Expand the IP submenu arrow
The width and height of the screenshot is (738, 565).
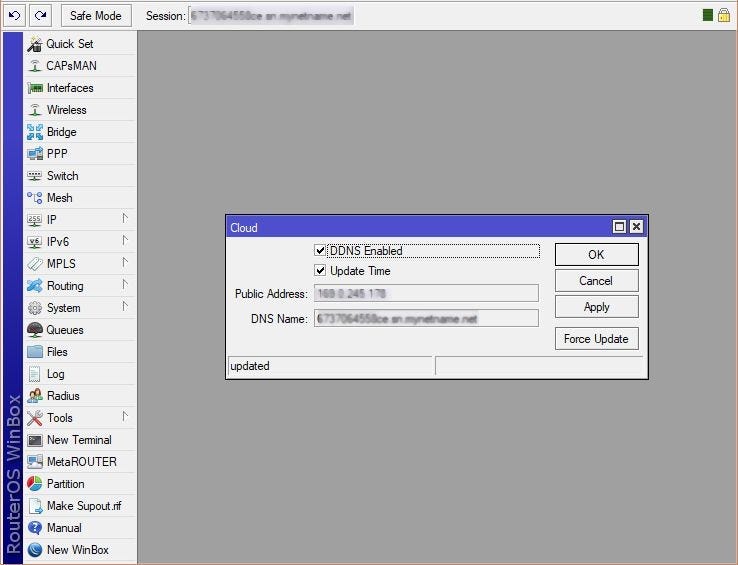pyautogui.click(x=125, y=218)
